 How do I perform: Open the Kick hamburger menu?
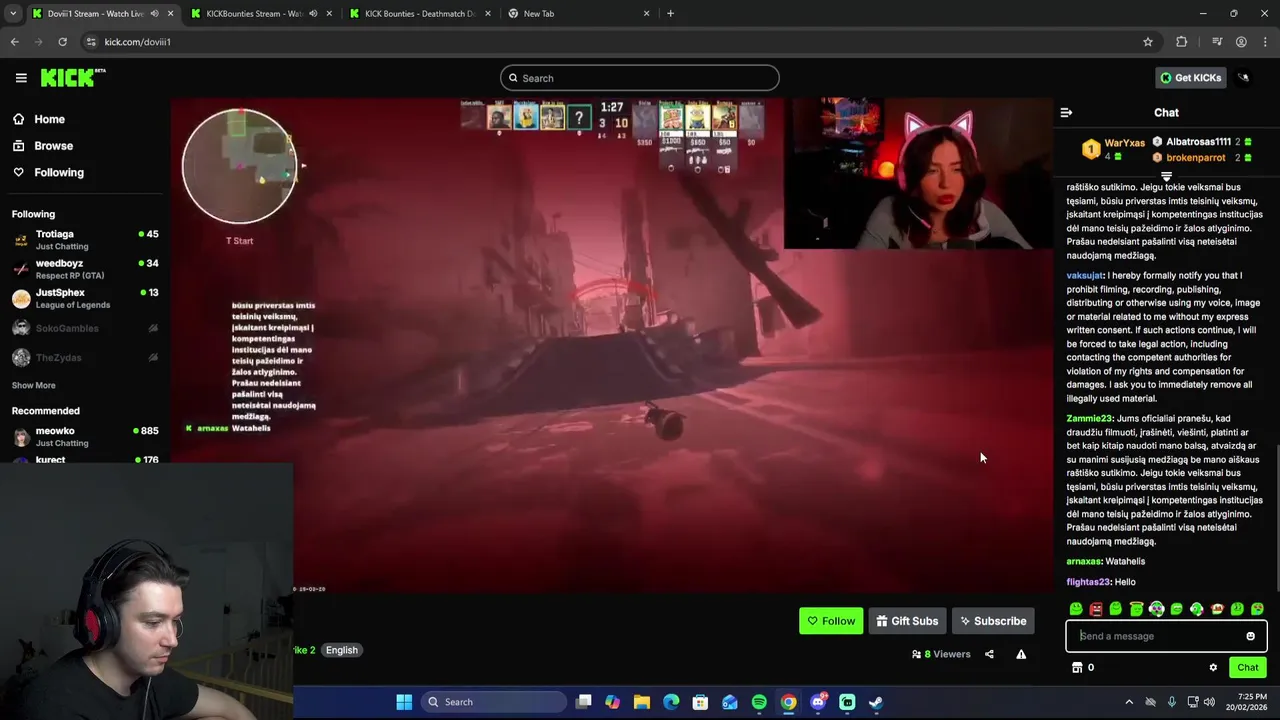click(21, 78)
